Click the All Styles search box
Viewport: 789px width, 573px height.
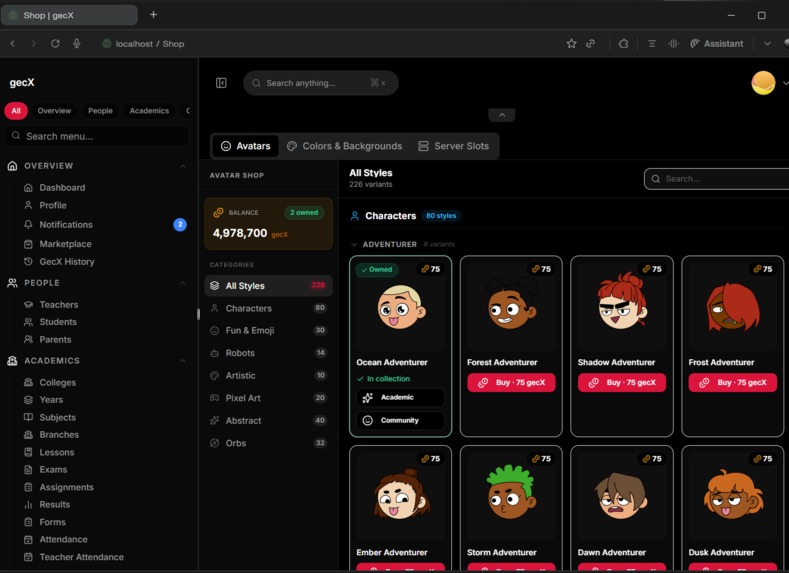coord(717,179)
